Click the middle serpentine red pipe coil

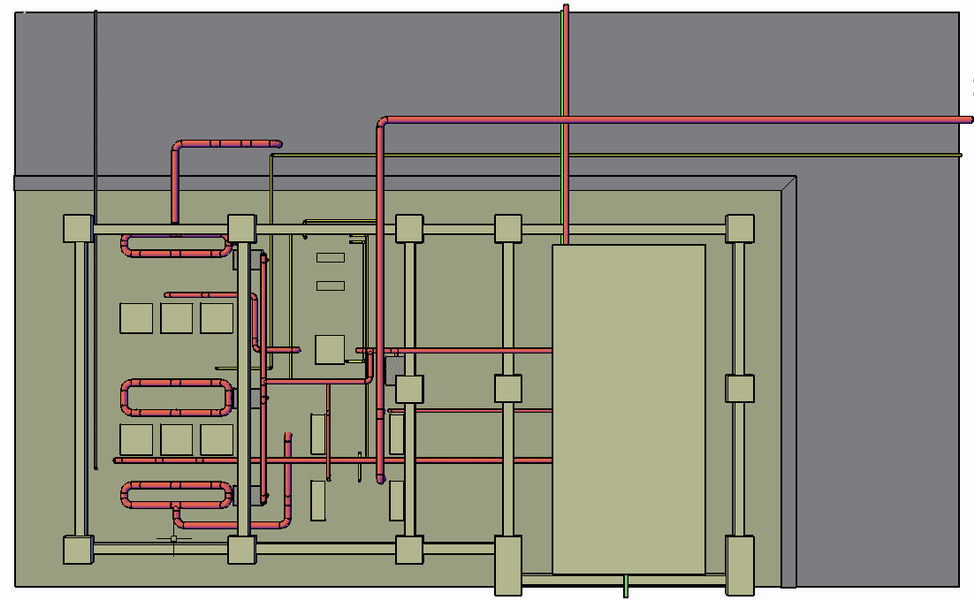[175, 395]
